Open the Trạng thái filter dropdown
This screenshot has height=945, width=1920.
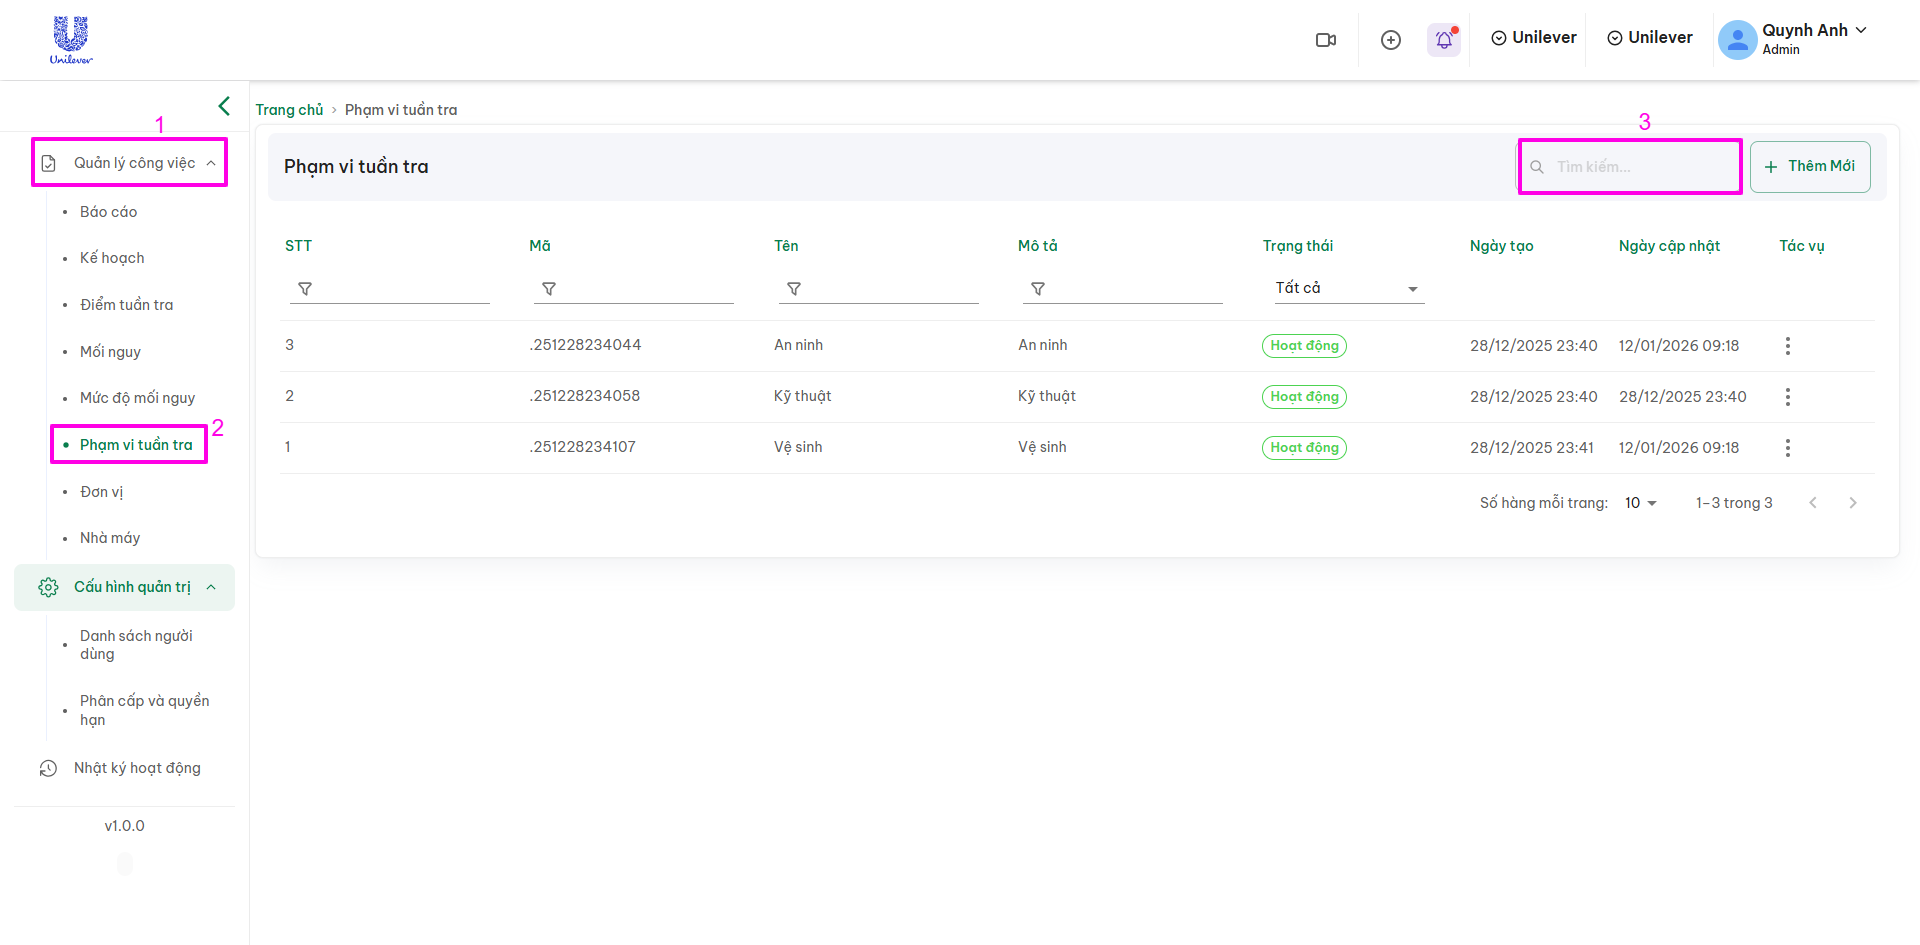tap(1346, 288)
